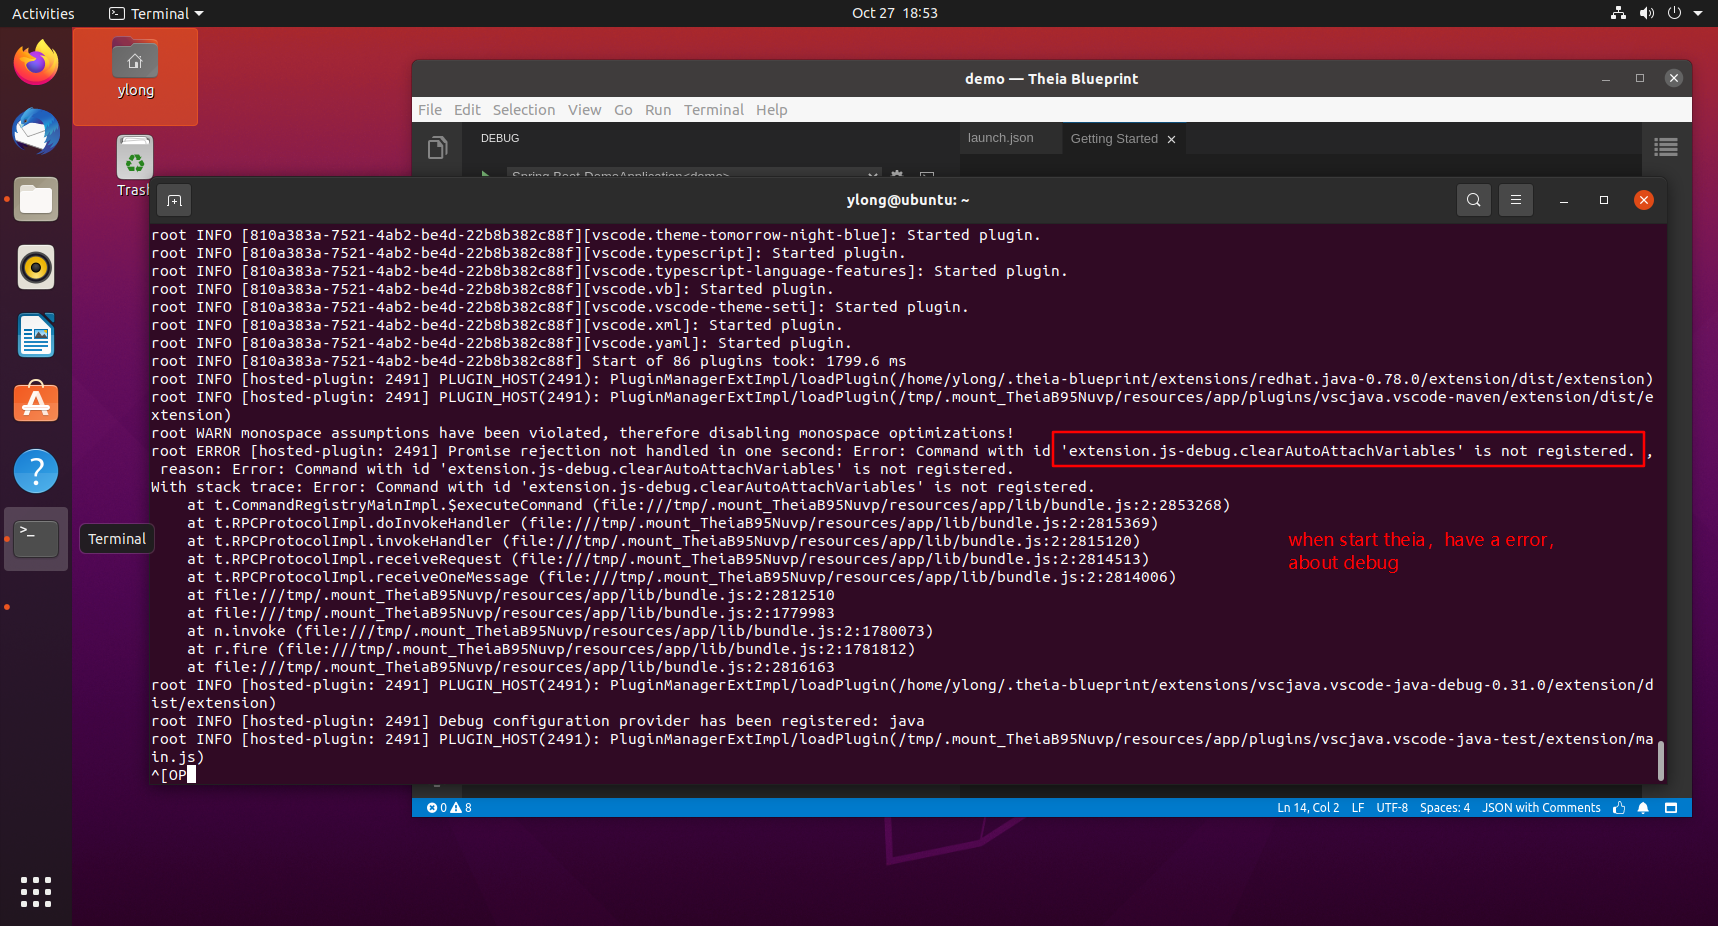The height and width of the screenshot is (926, 1718).
Task: Click the terminal scrollbar on the right
Action: (x=1659, y=760)
